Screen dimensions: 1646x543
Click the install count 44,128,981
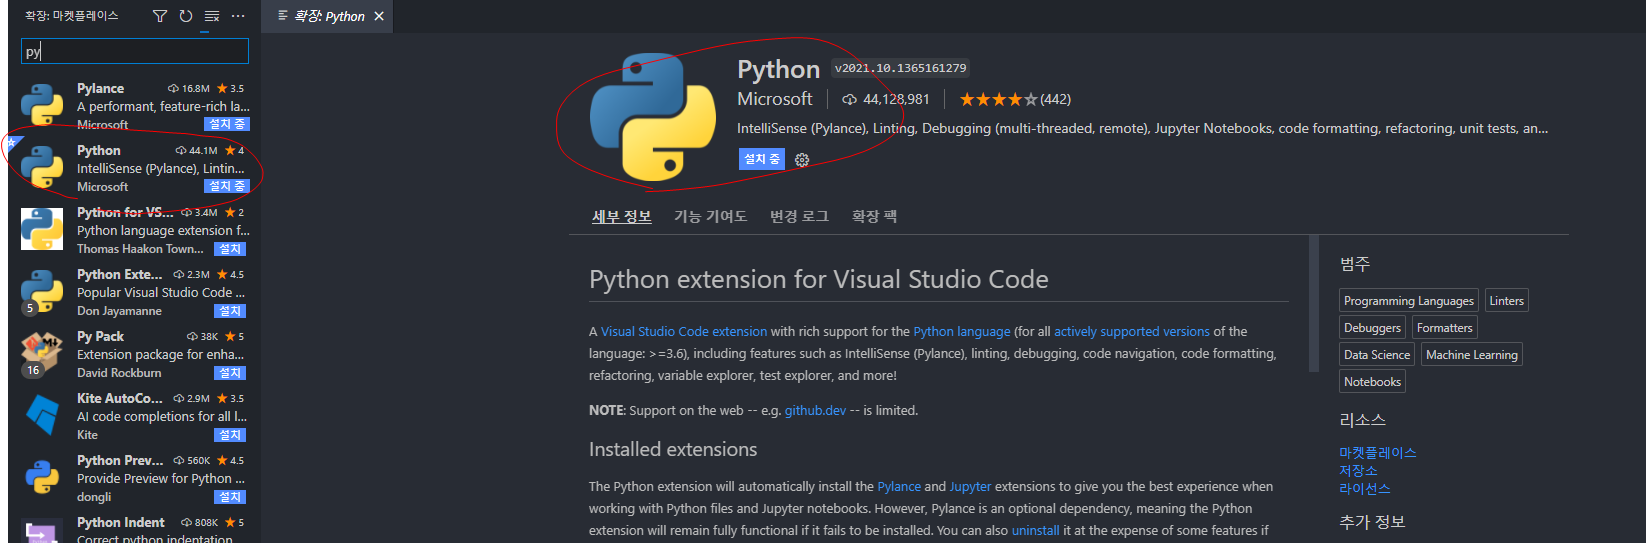pyautogui.click(x=886, y=99)
